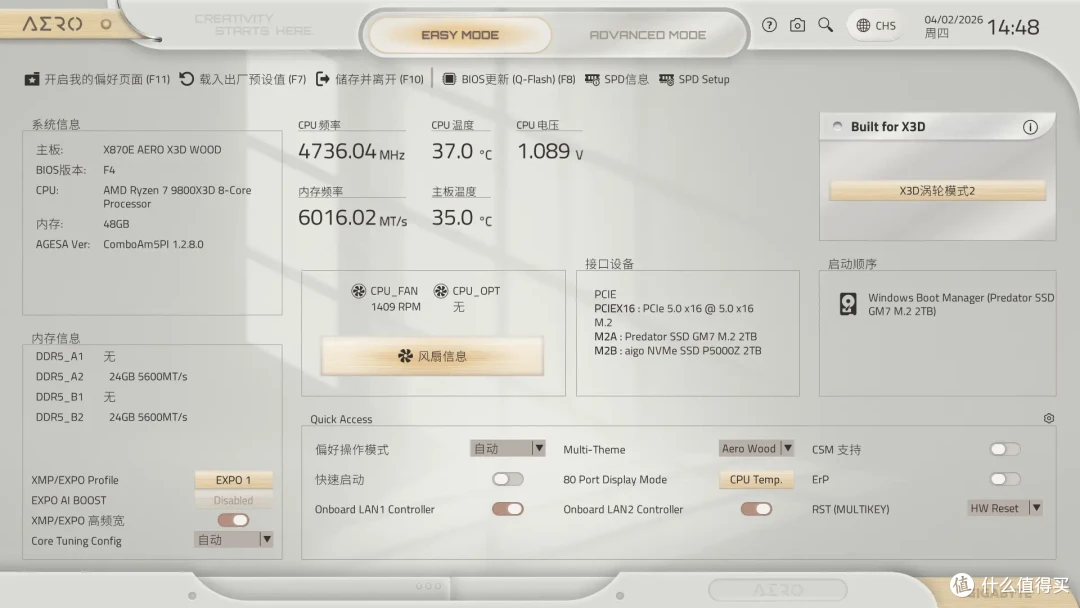Click the 14:48 clock display
The width and height of the screenshot is (1080, 608).
[x=1013, y=28]
